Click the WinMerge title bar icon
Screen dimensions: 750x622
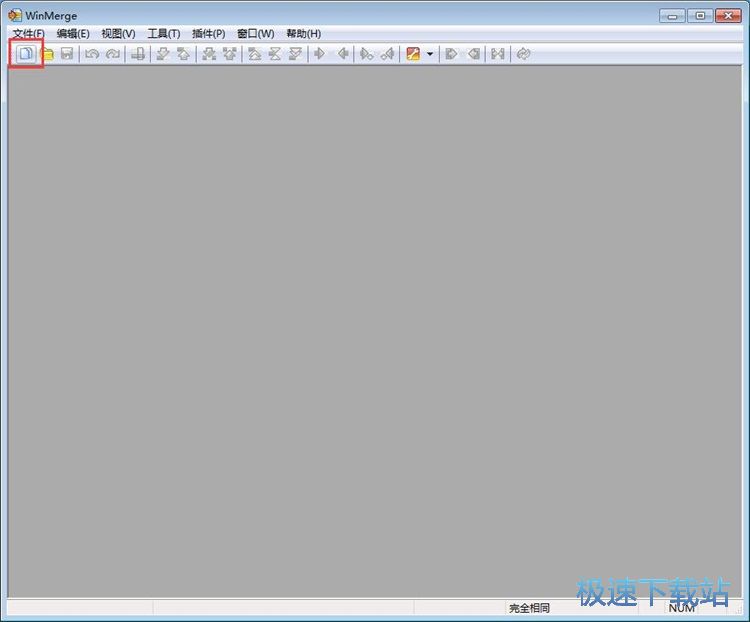15,15
